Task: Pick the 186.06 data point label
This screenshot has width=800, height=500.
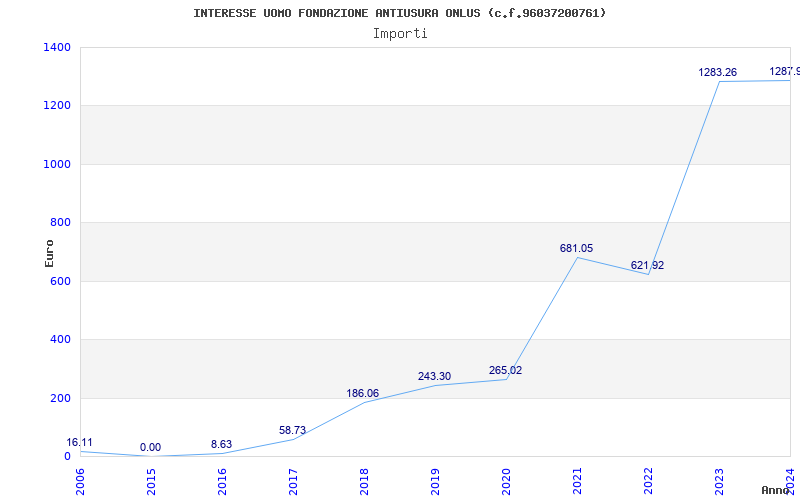Action: [x=363, y=393]
